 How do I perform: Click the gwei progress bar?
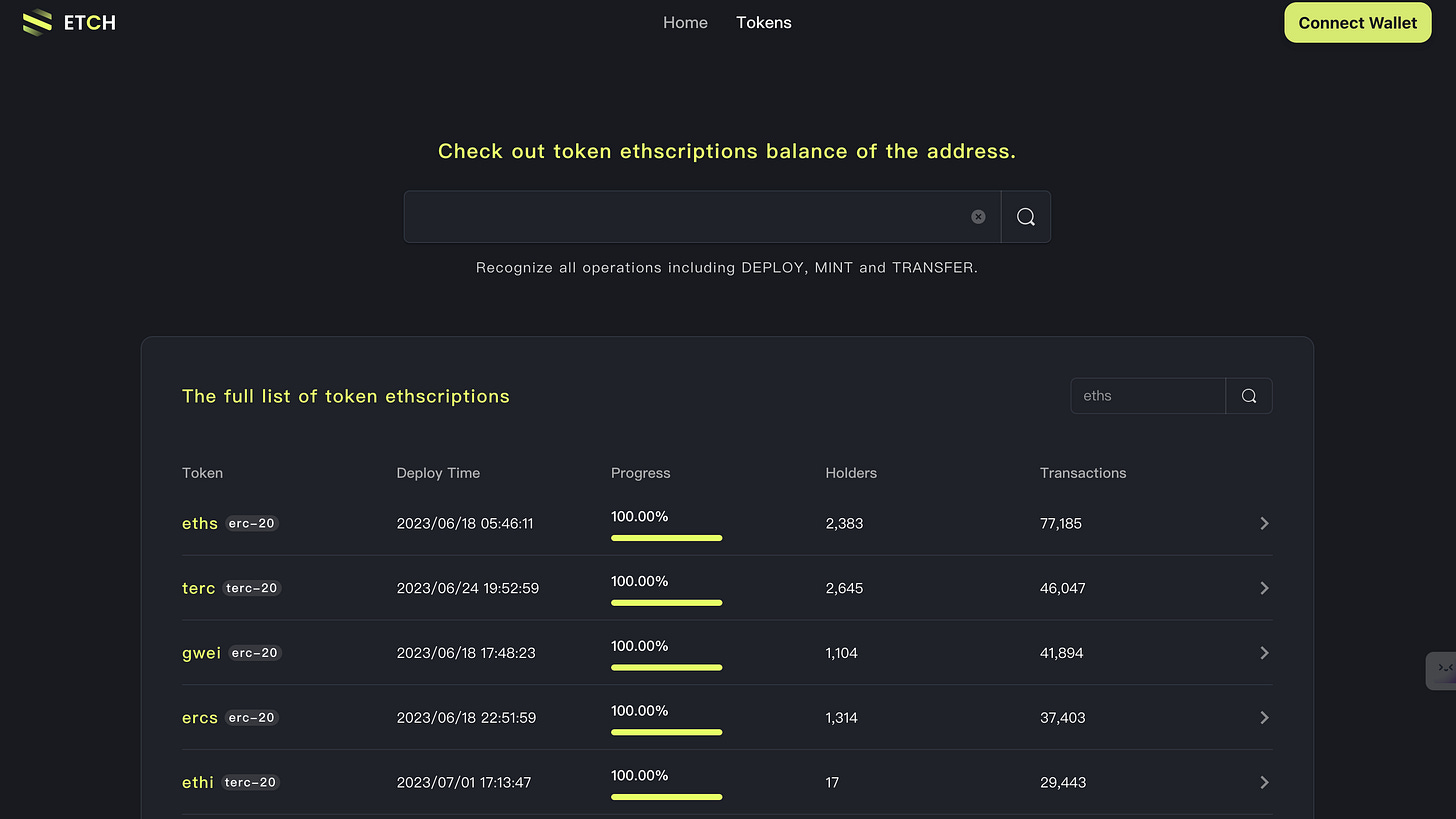(x=666, y=667)
